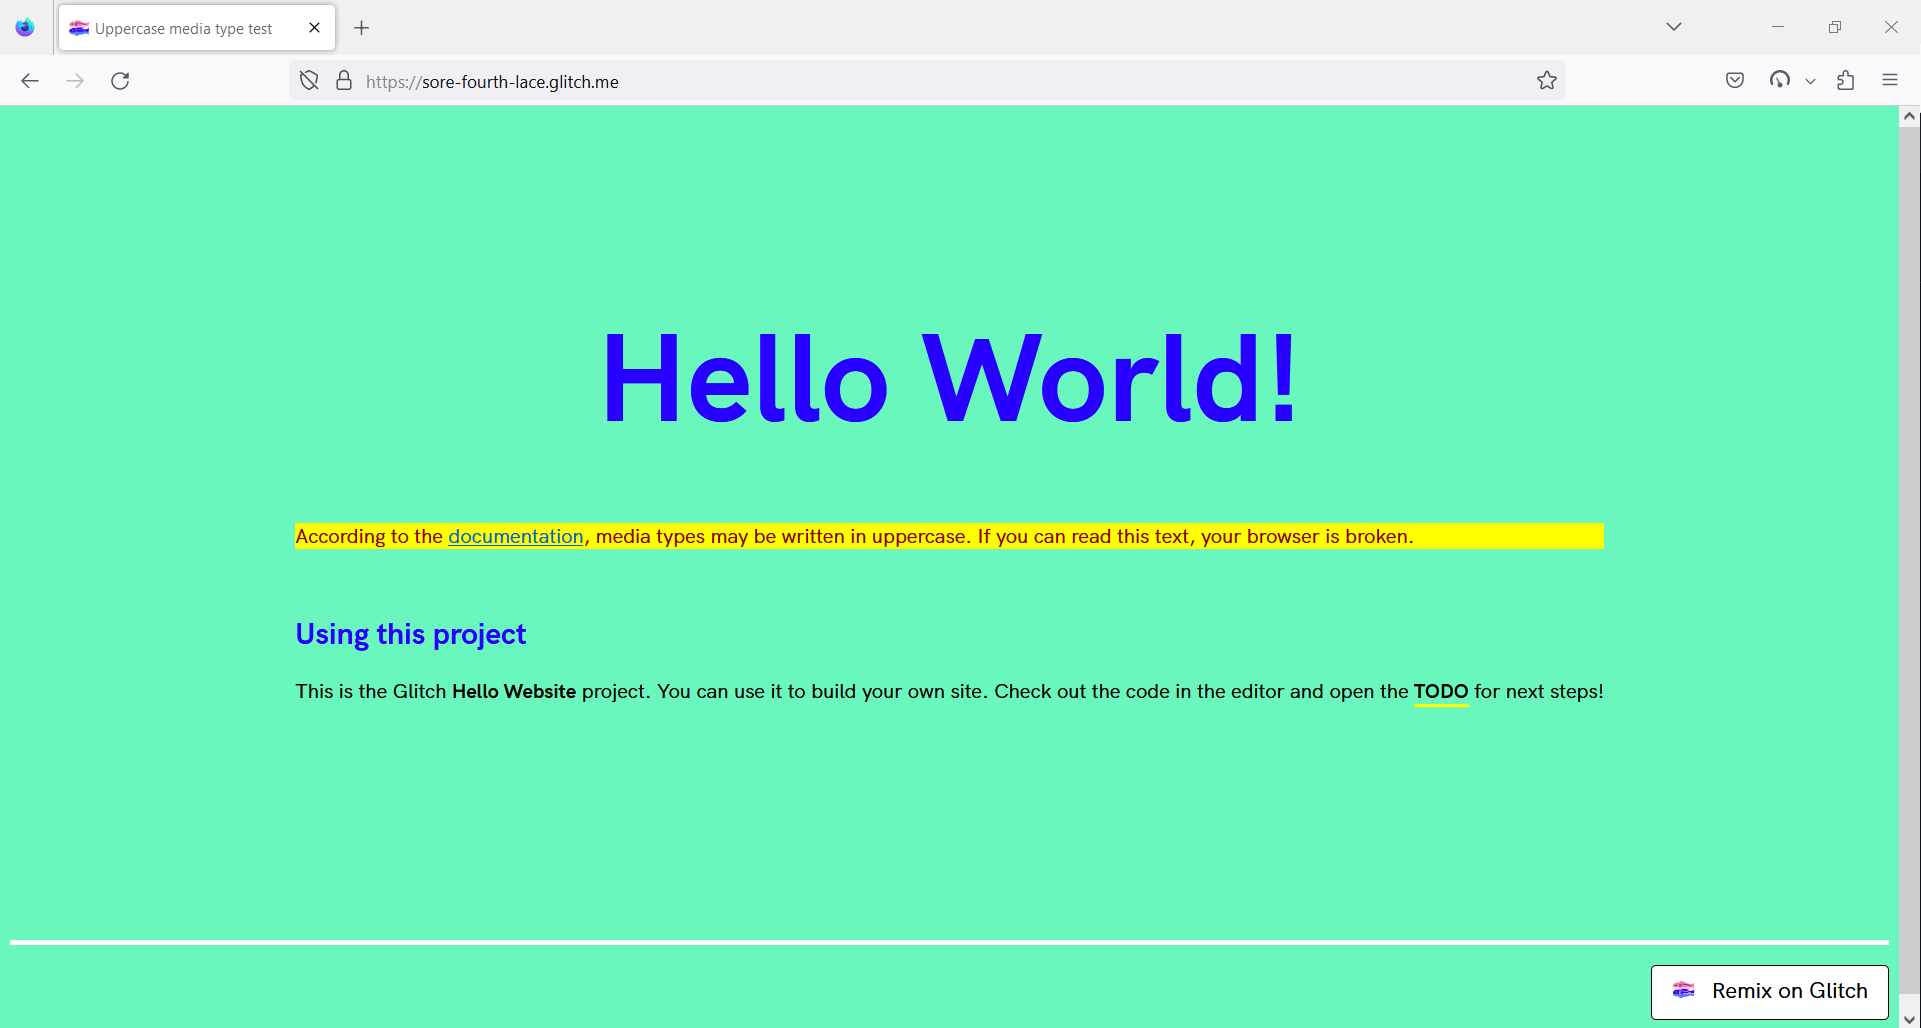Navigate back with the back arrow

pyautogui.click(x=30, y=80)
